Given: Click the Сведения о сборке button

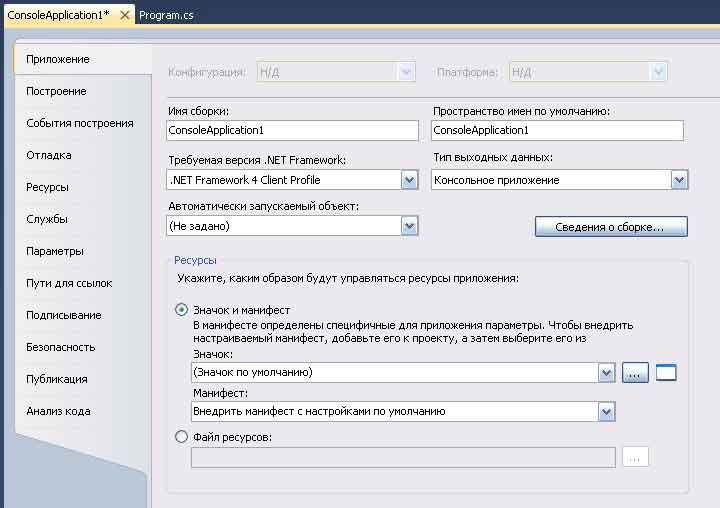Looking at the screenshot, I should [x=611, y=227].
